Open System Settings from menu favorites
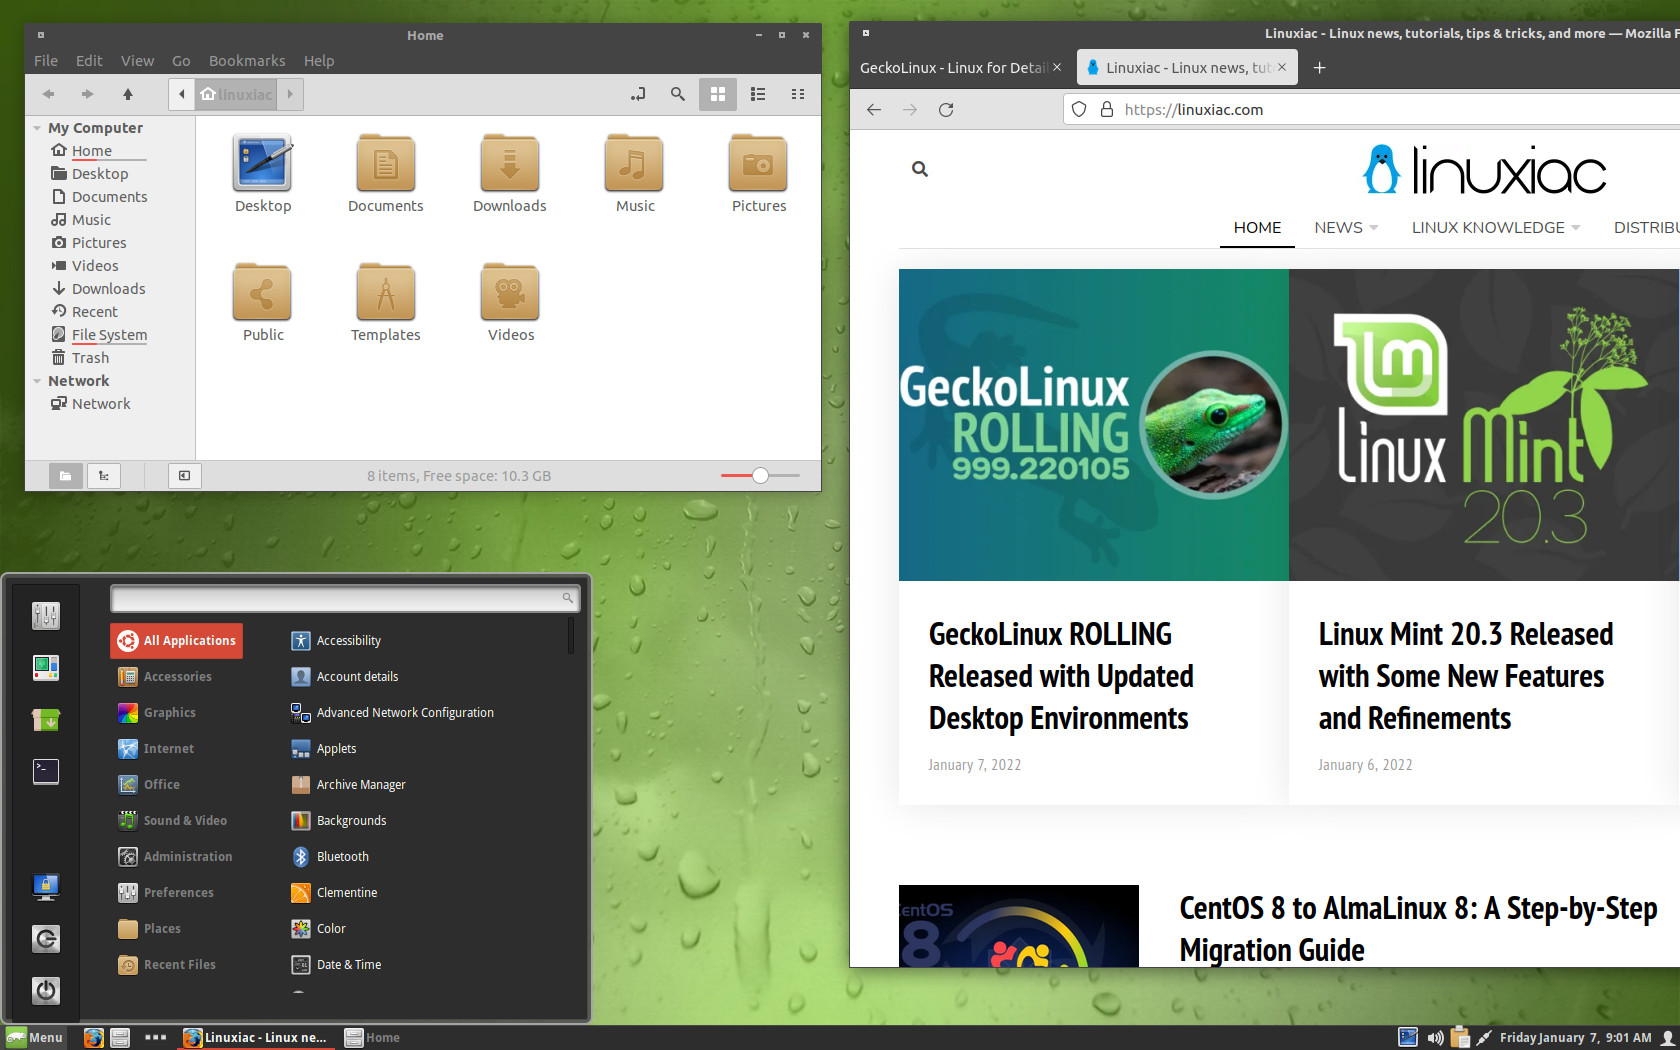This screenshot has height=1050, width=1680. (46, 615)
